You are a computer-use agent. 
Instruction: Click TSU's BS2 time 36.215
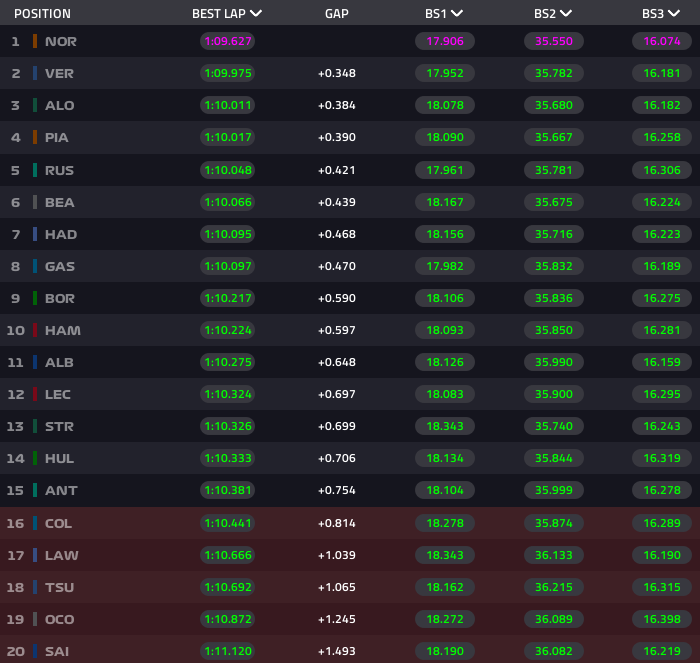(x=553, y=587)
